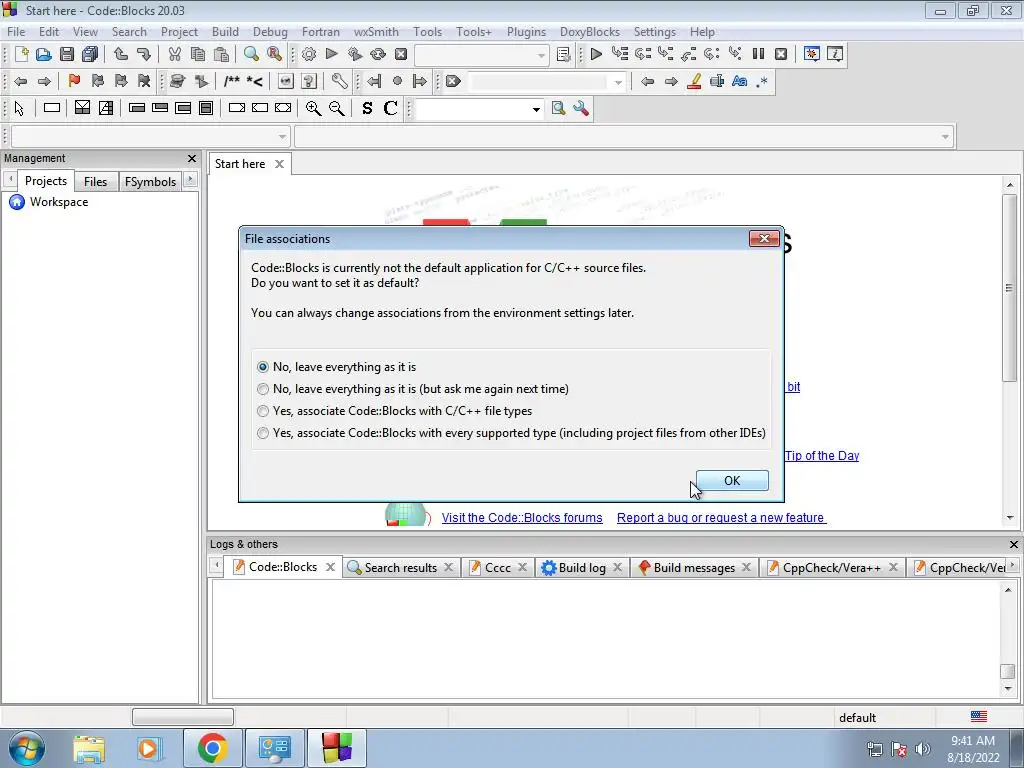This screenshot has width=1024, height=768.
Task: Open the right code completion function dropdown
Action: click(945, 137)
